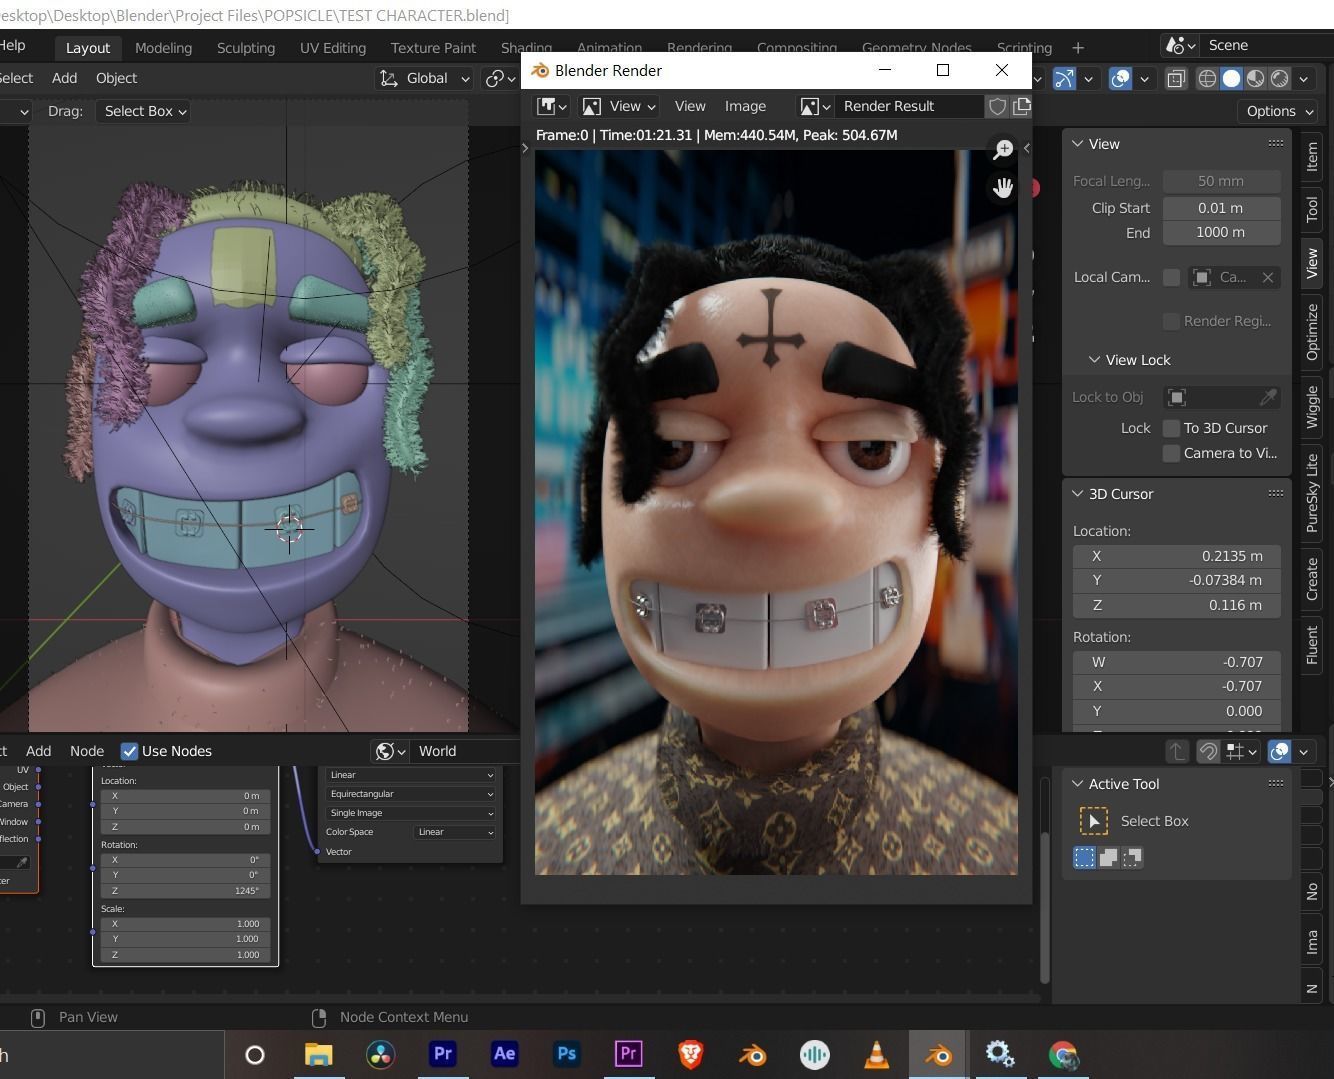Open the Add menu in 3D viewport
The image size is (1334, 1079).
tap(64, 78)
